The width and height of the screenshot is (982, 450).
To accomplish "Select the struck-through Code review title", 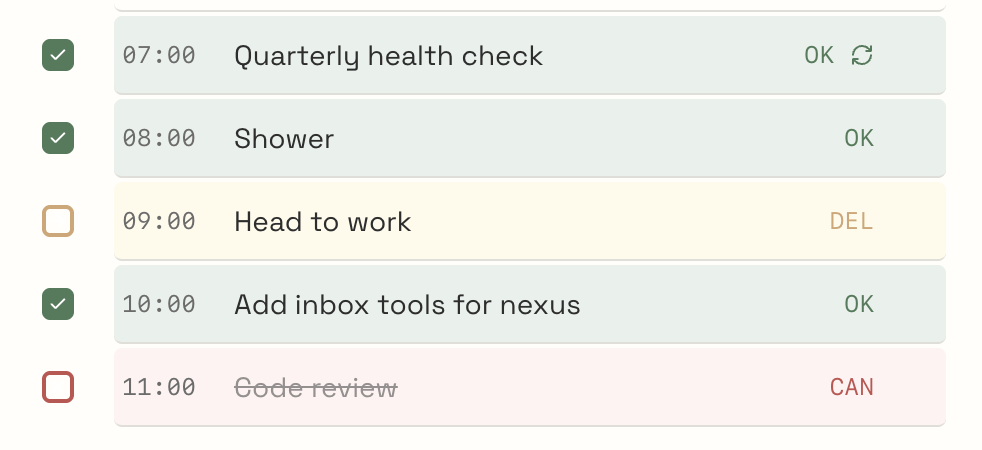I will [316, 387].
